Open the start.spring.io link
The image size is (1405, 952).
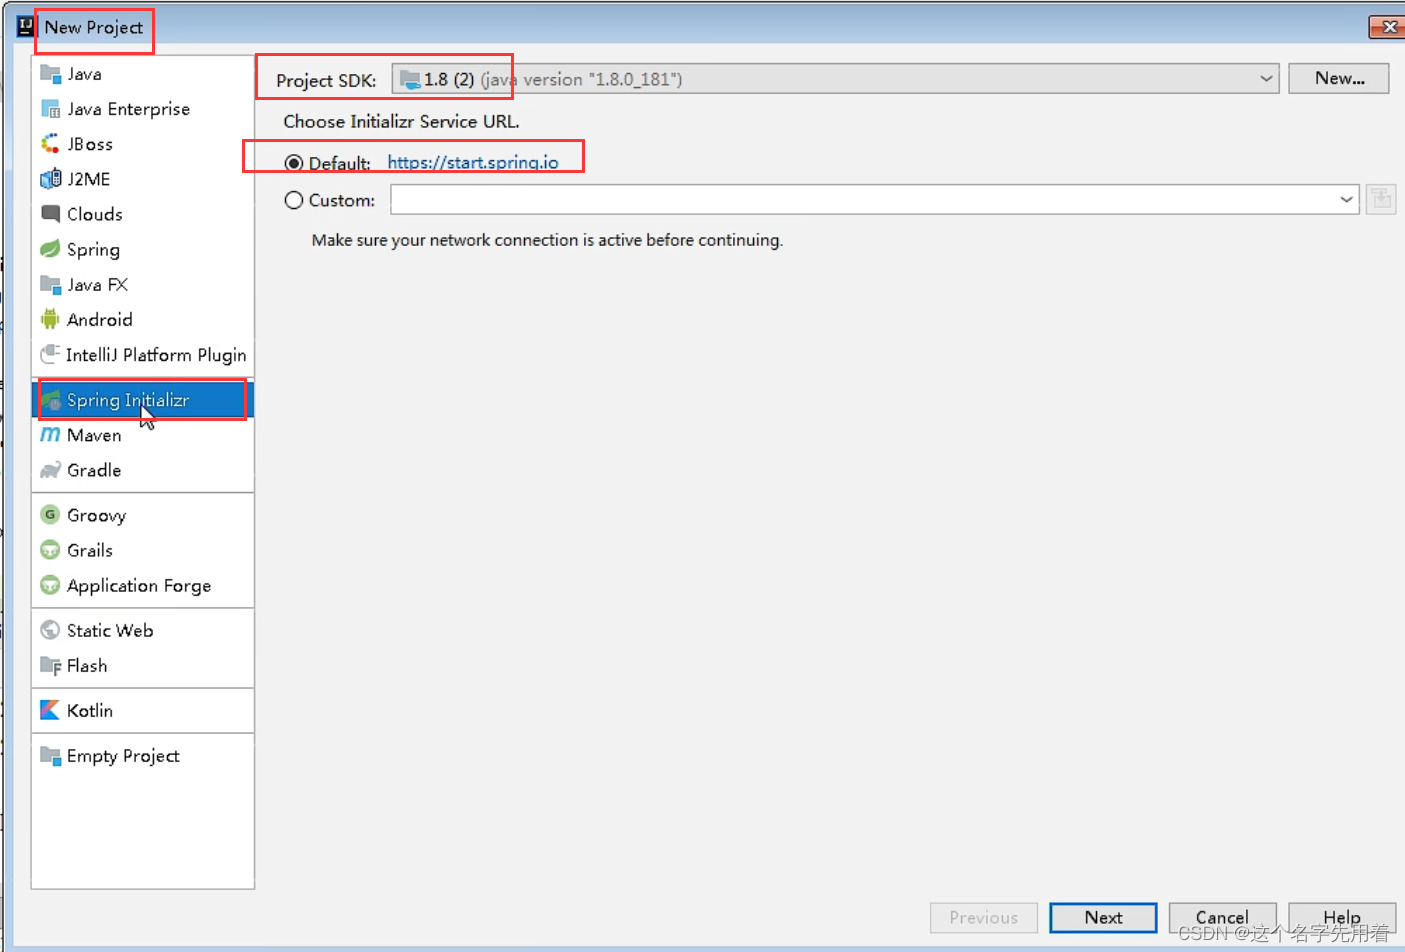(473, 162)
